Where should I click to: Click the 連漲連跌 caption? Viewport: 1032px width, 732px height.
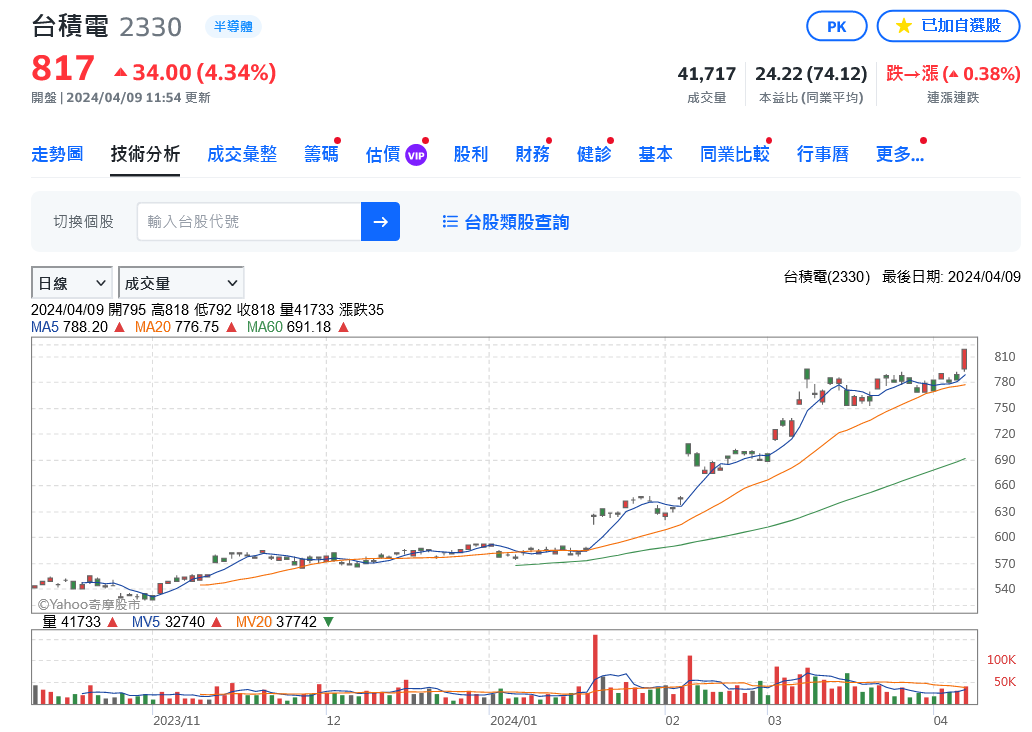coord(953,98)
